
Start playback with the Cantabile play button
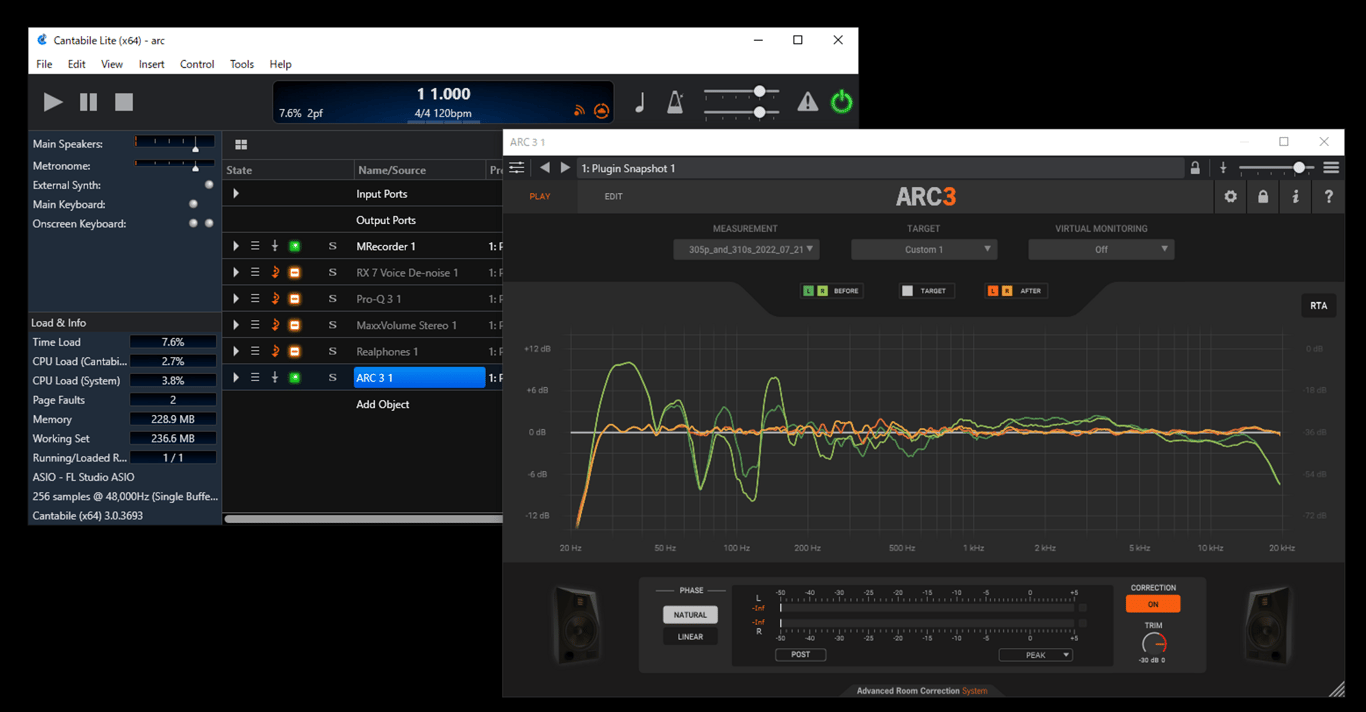pyautogui.click(x=53, y=102)
